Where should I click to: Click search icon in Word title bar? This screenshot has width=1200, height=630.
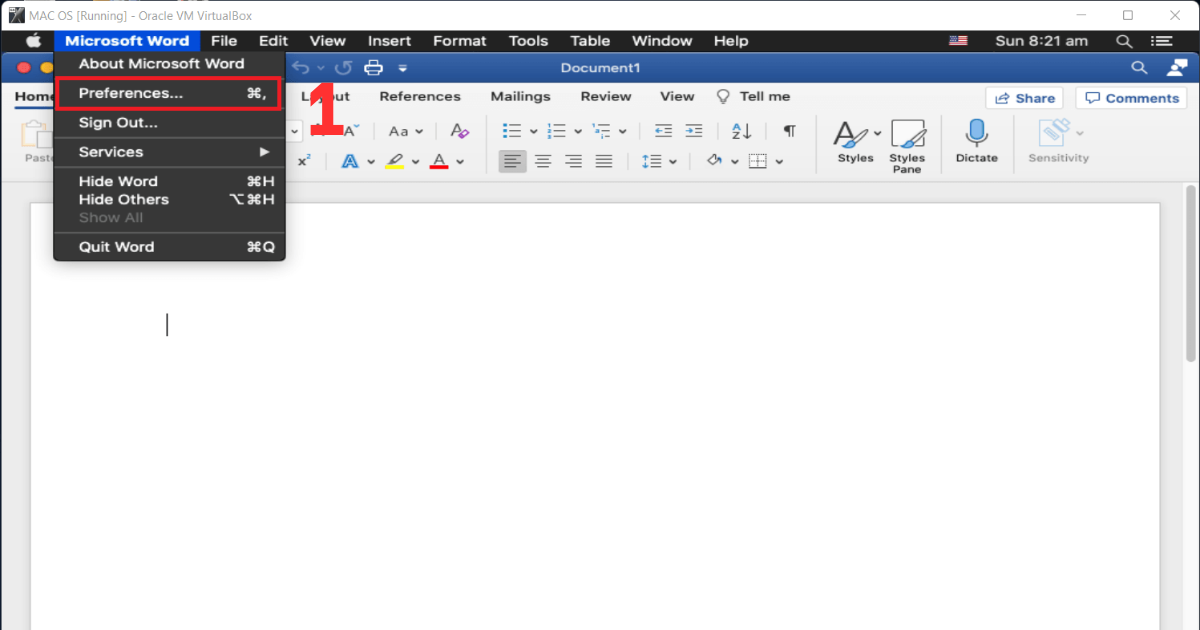click(x=1138, y=68)
